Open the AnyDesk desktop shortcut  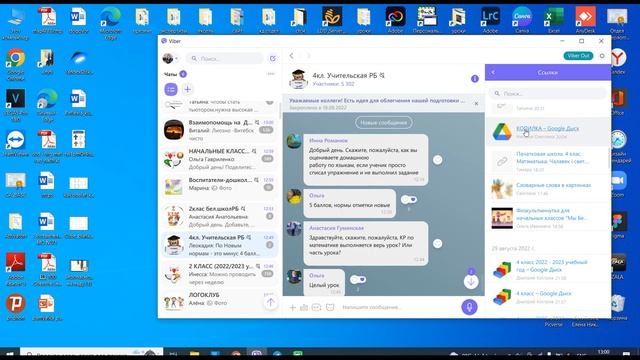pos(585,20)
